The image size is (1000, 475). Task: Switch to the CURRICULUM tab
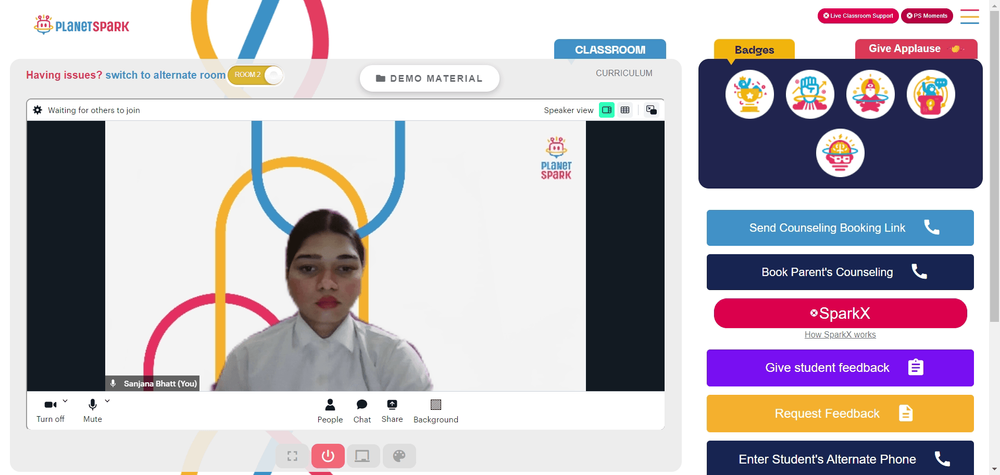click(x=624, y=73)
